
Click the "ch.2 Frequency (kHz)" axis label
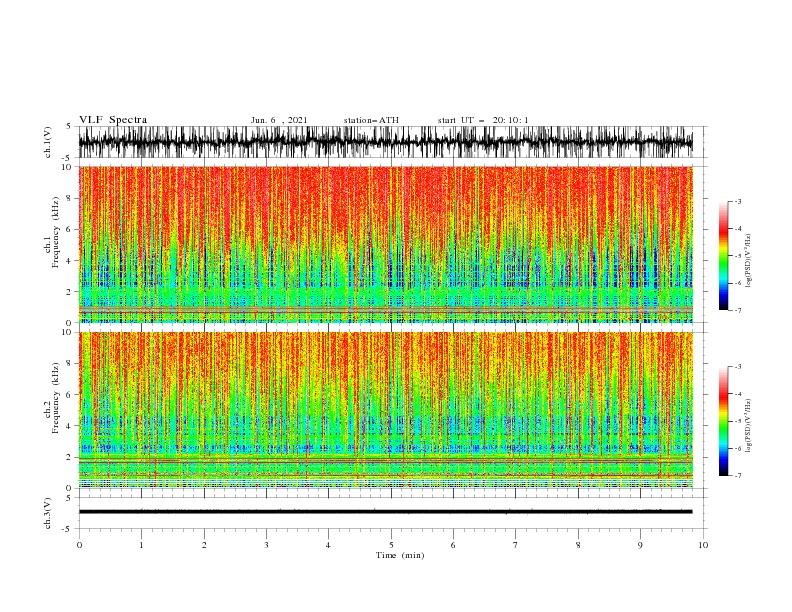(51, 398)
